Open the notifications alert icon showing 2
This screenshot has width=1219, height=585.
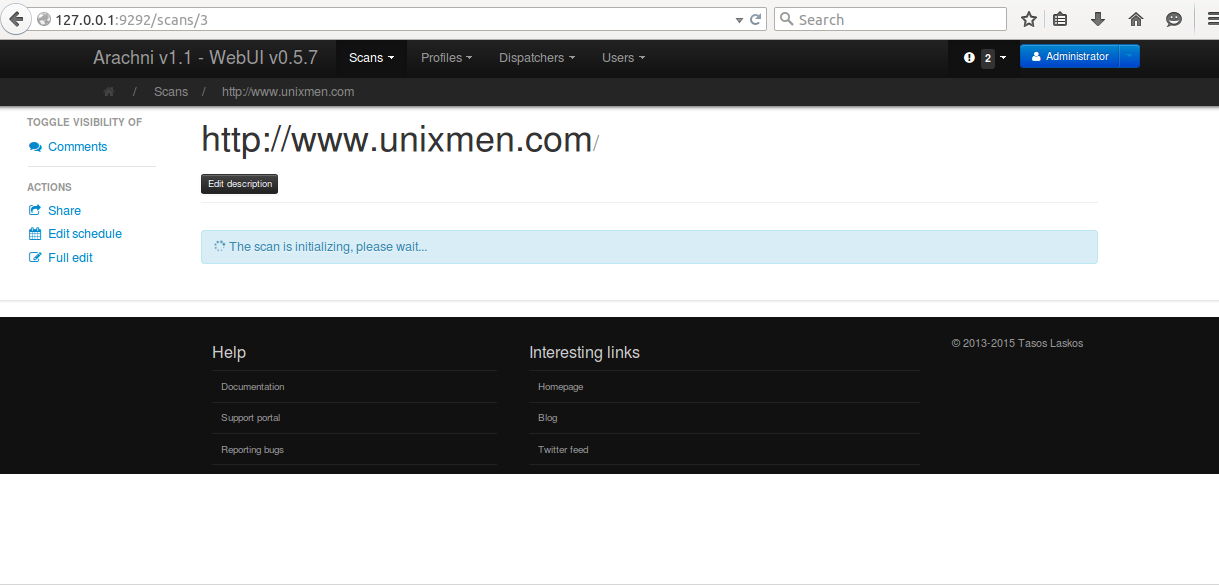click(984, 58)
